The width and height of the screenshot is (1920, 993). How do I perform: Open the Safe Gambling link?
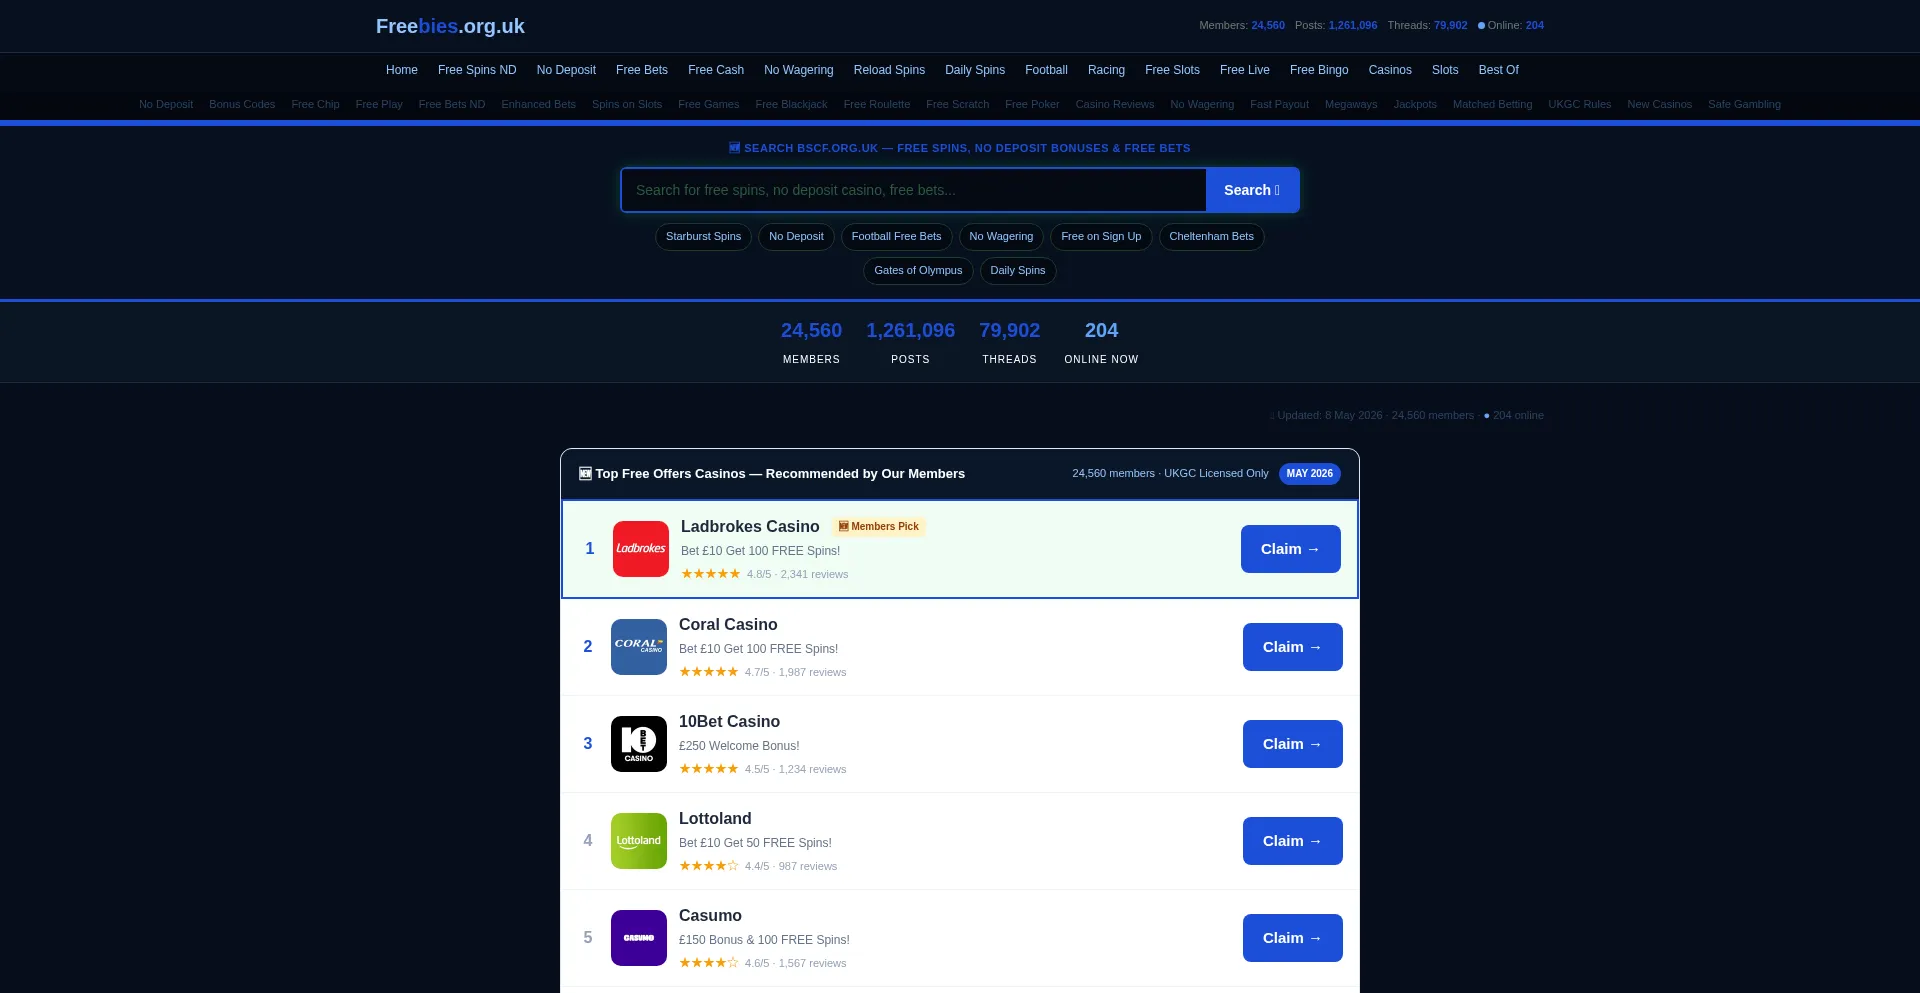pyautogui.click(x=1744, y=104)
